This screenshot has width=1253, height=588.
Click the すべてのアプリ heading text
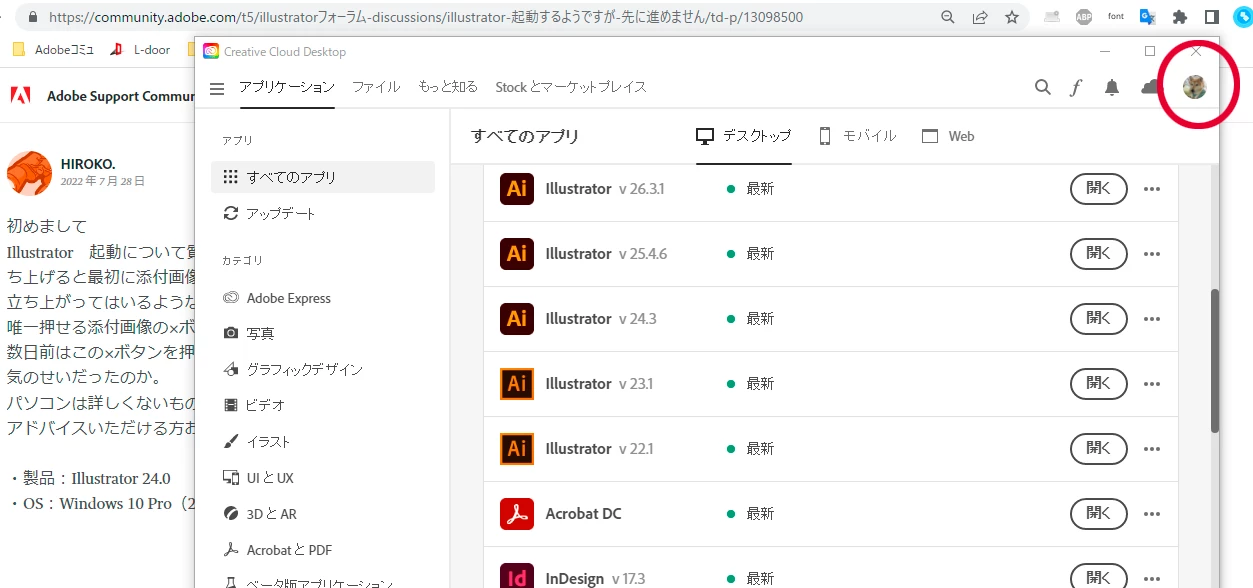pos(525,136)
